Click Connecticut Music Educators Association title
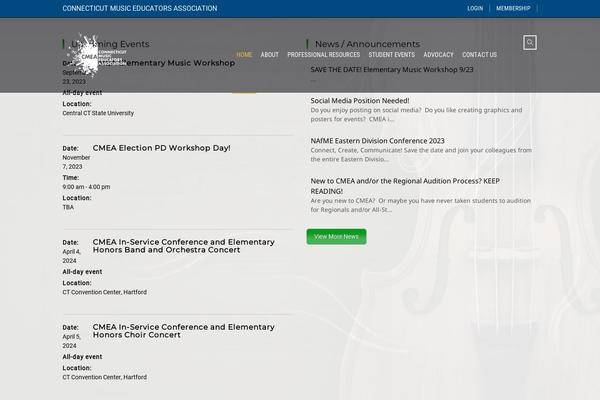 (140, 8)
